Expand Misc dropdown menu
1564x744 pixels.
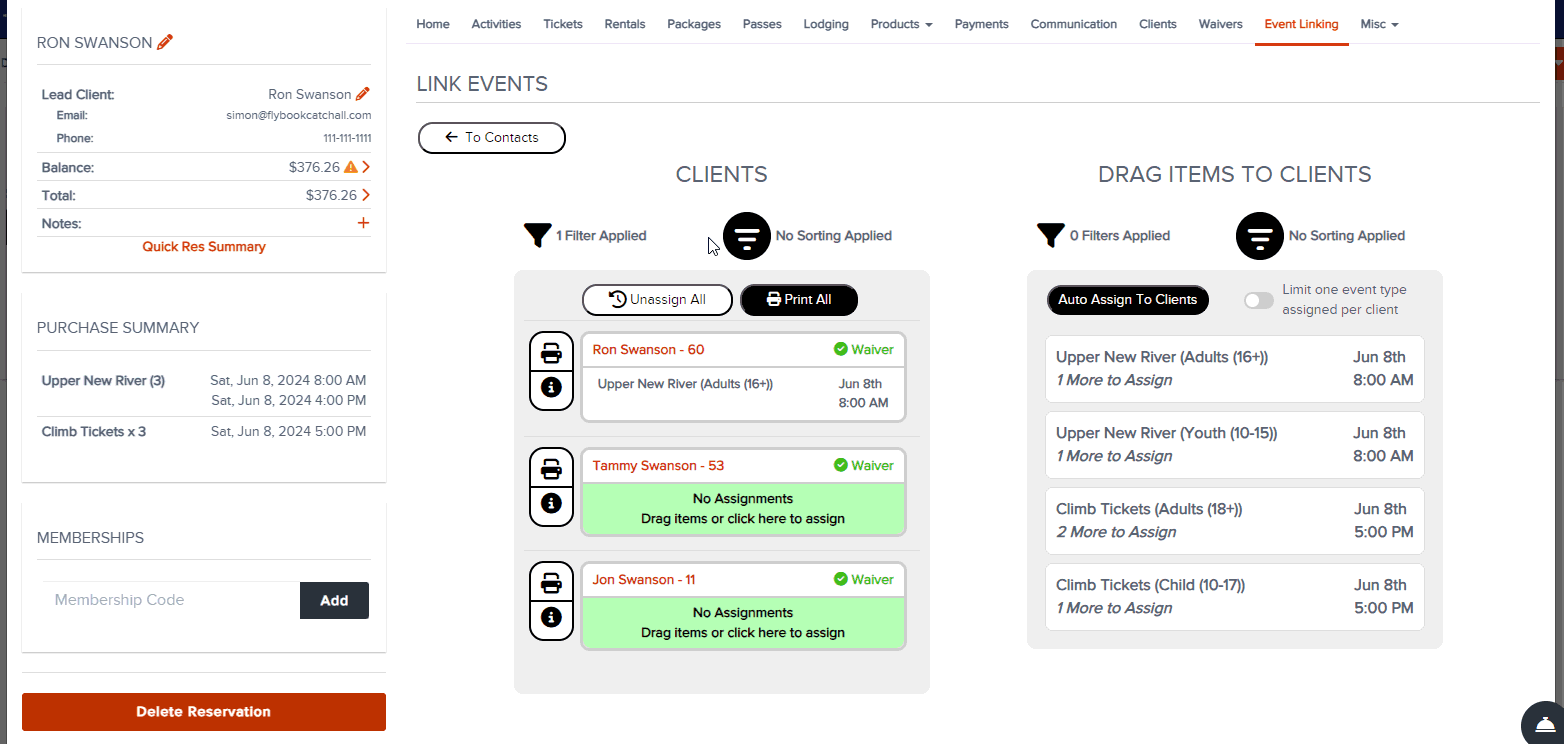(1379, 24)
